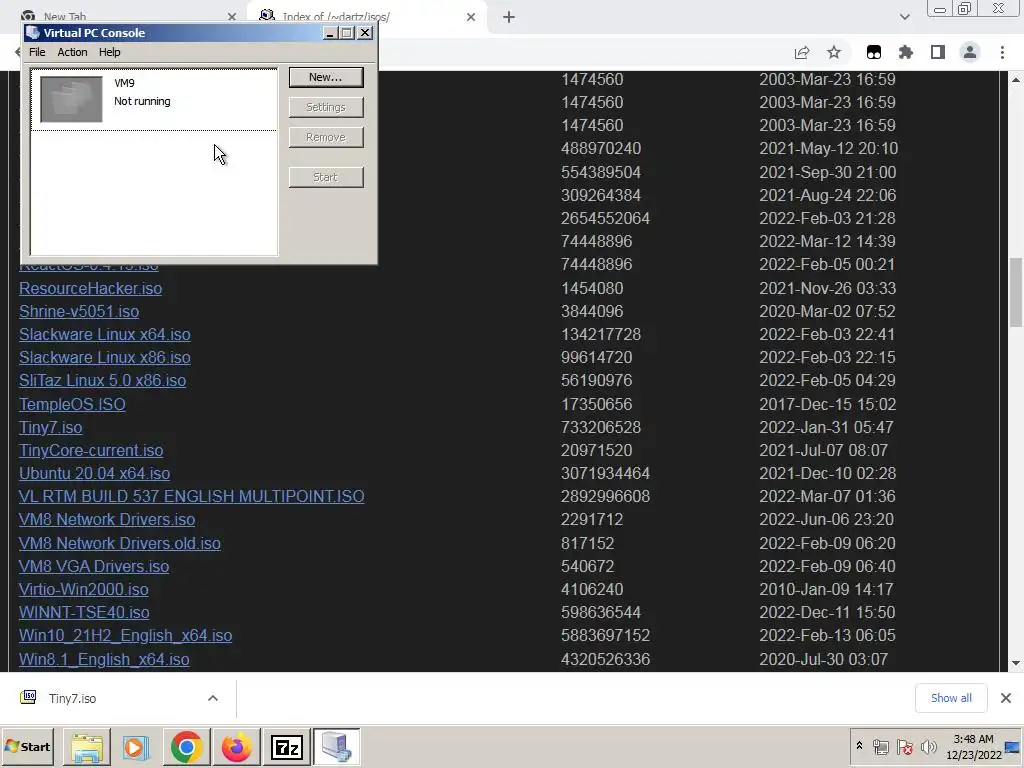
Task: Switch to the Index of isos tab
Action: point(336,16)
